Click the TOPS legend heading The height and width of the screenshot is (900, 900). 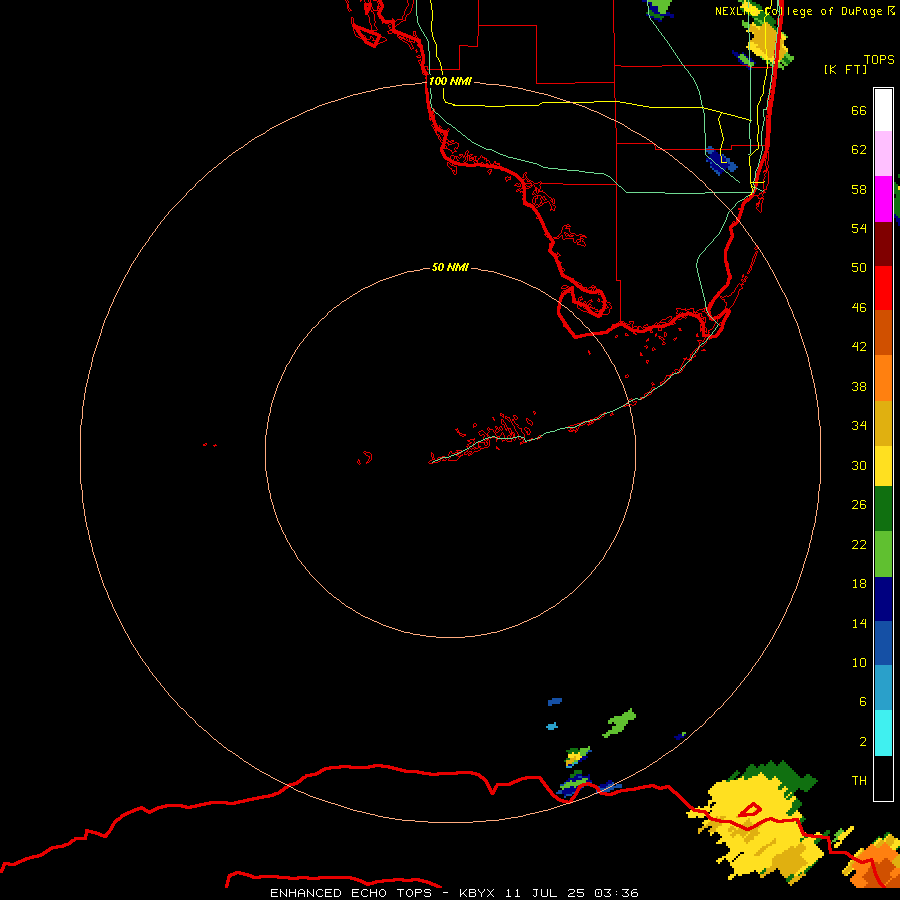coord(879,60)
